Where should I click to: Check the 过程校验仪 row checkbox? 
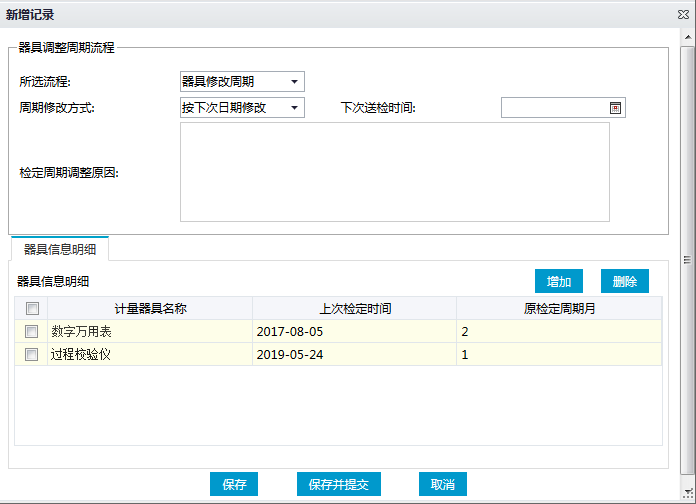32,354
